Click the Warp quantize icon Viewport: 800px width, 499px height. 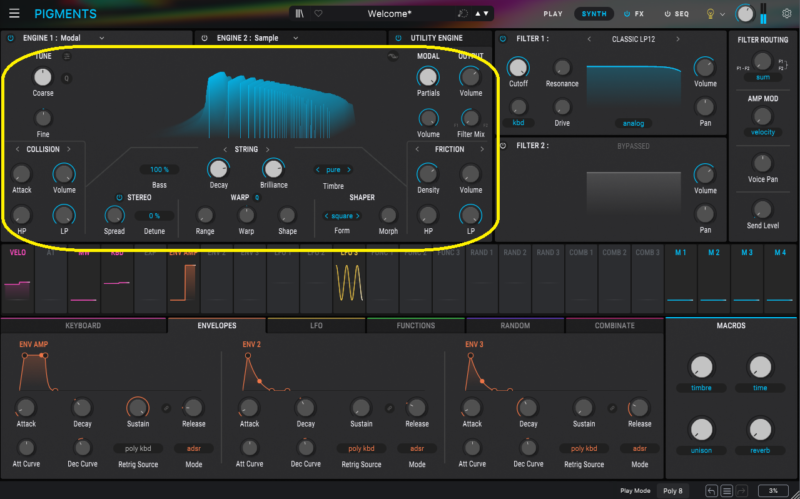(257, 197)
